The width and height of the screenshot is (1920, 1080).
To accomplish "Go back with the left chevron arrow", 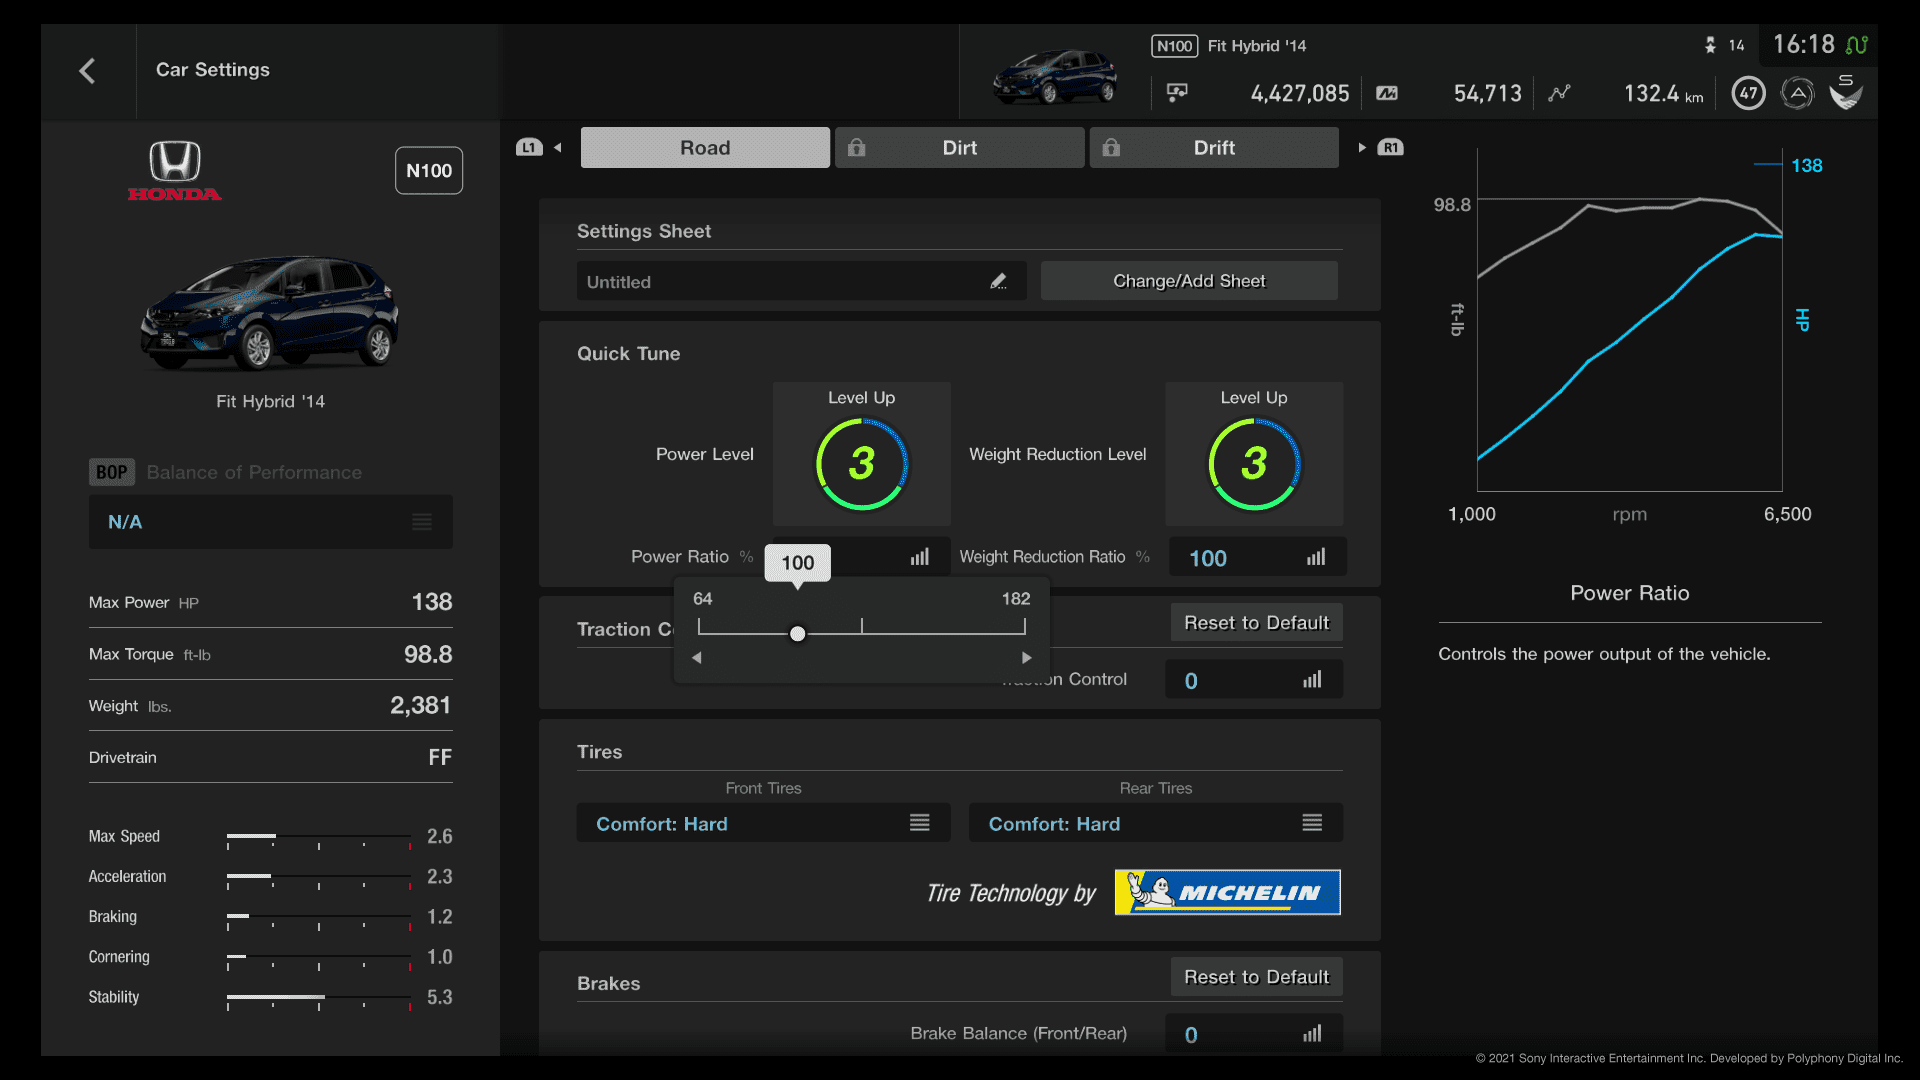I will (87, 71).
